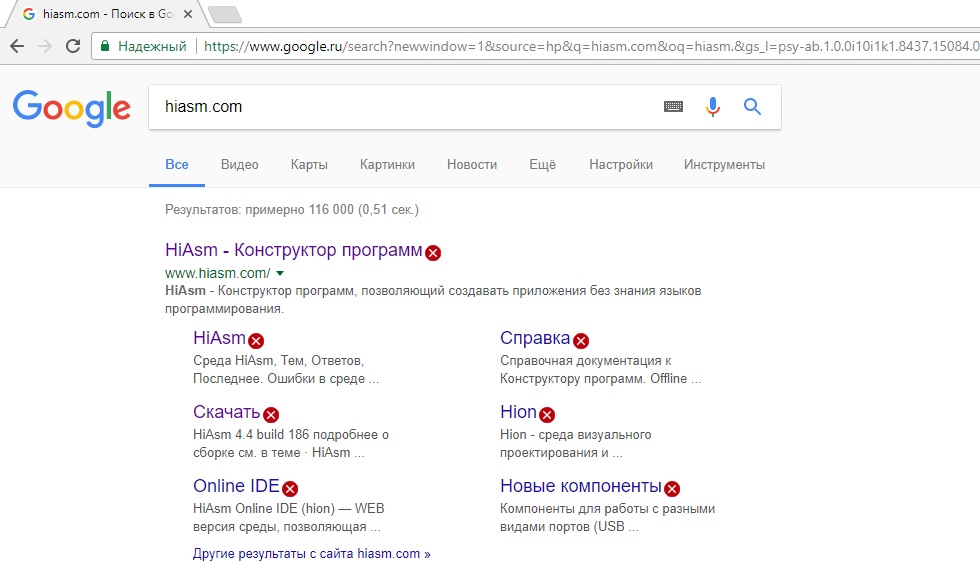Expand the arrow next to www.hiasm.com/
The width and height of the screenshot is (980, 562).
pyautogui.click(x=280, y=273)
